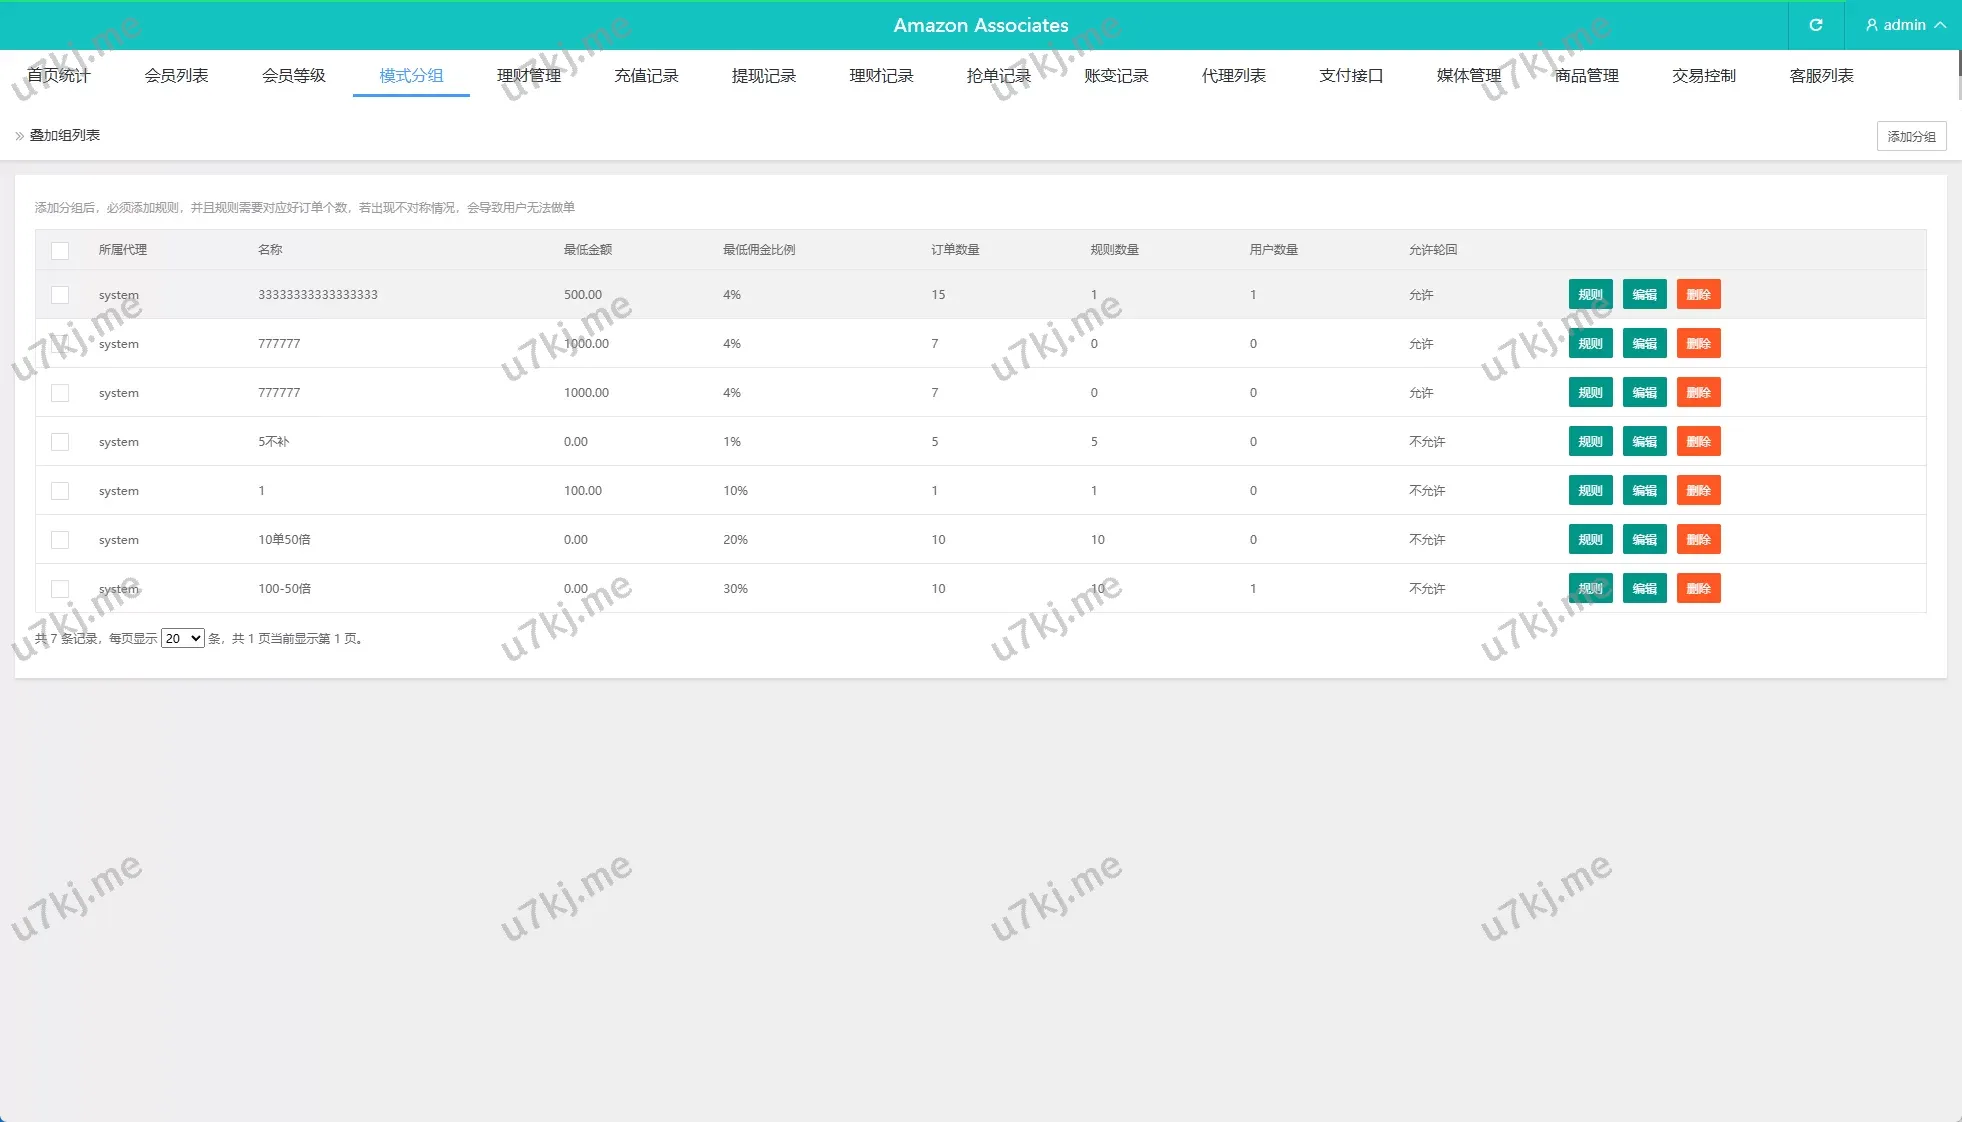Switch to the 充值记录 tab

646,76
